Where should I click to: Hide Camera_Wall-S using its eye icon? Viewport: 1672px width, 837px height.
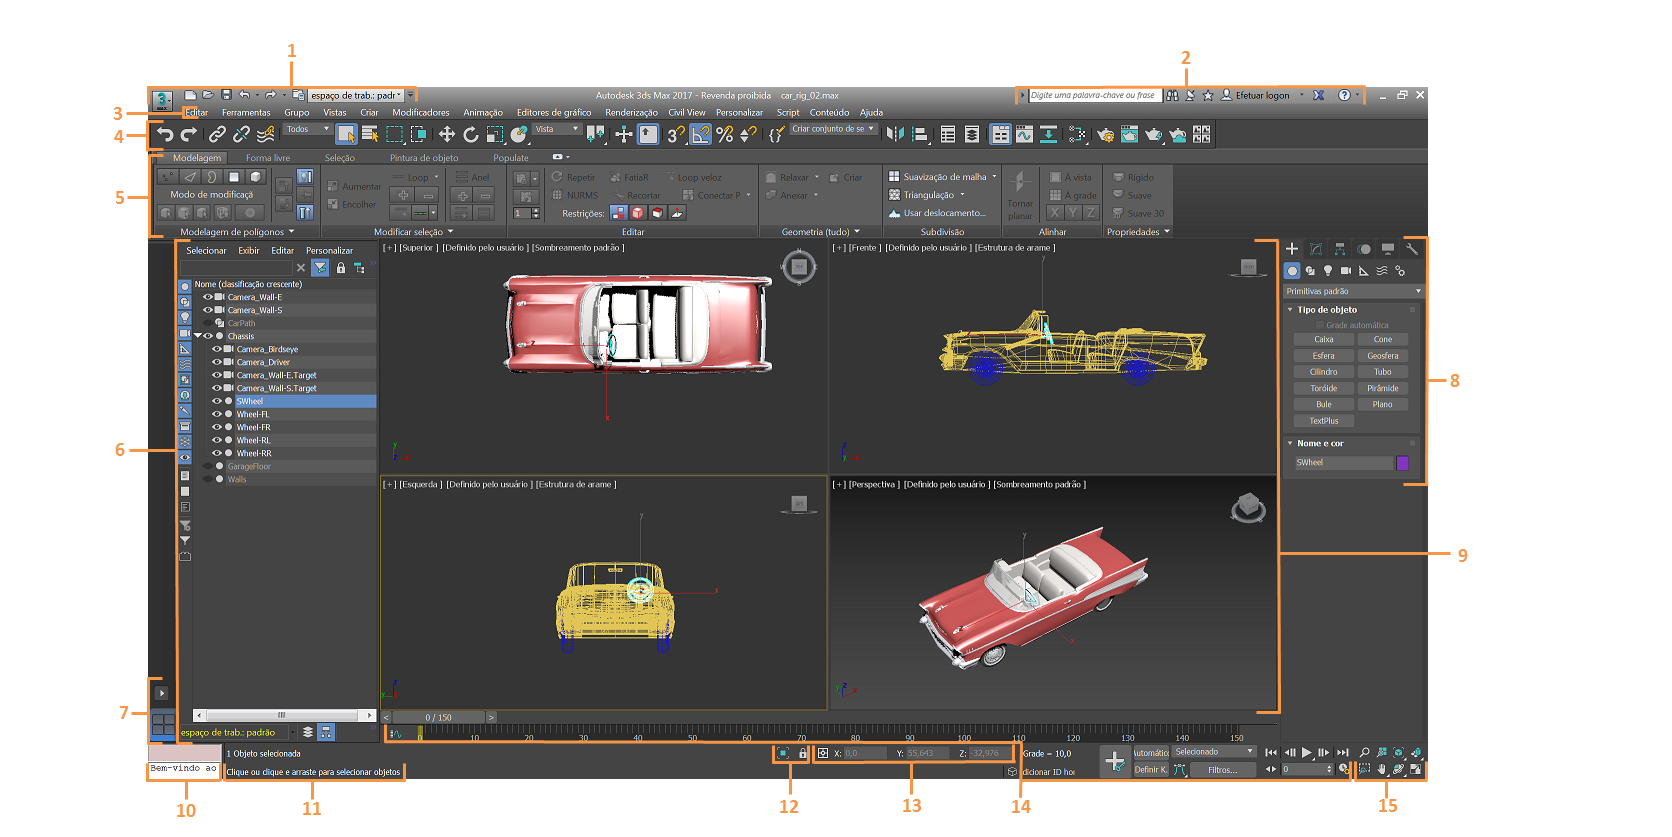point(208,310)
